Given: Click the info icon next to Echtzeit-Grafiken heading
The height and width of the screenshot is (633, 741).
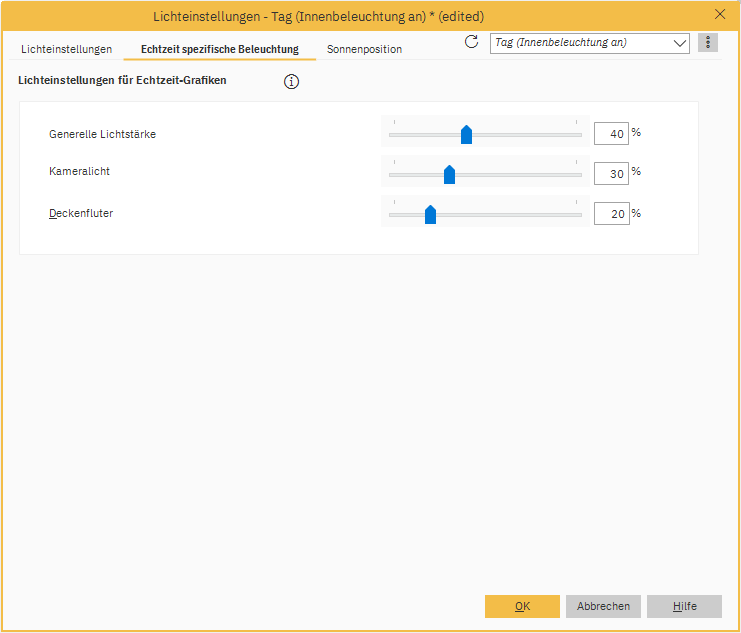Looking at the screenshot, I should coord(292,82).
